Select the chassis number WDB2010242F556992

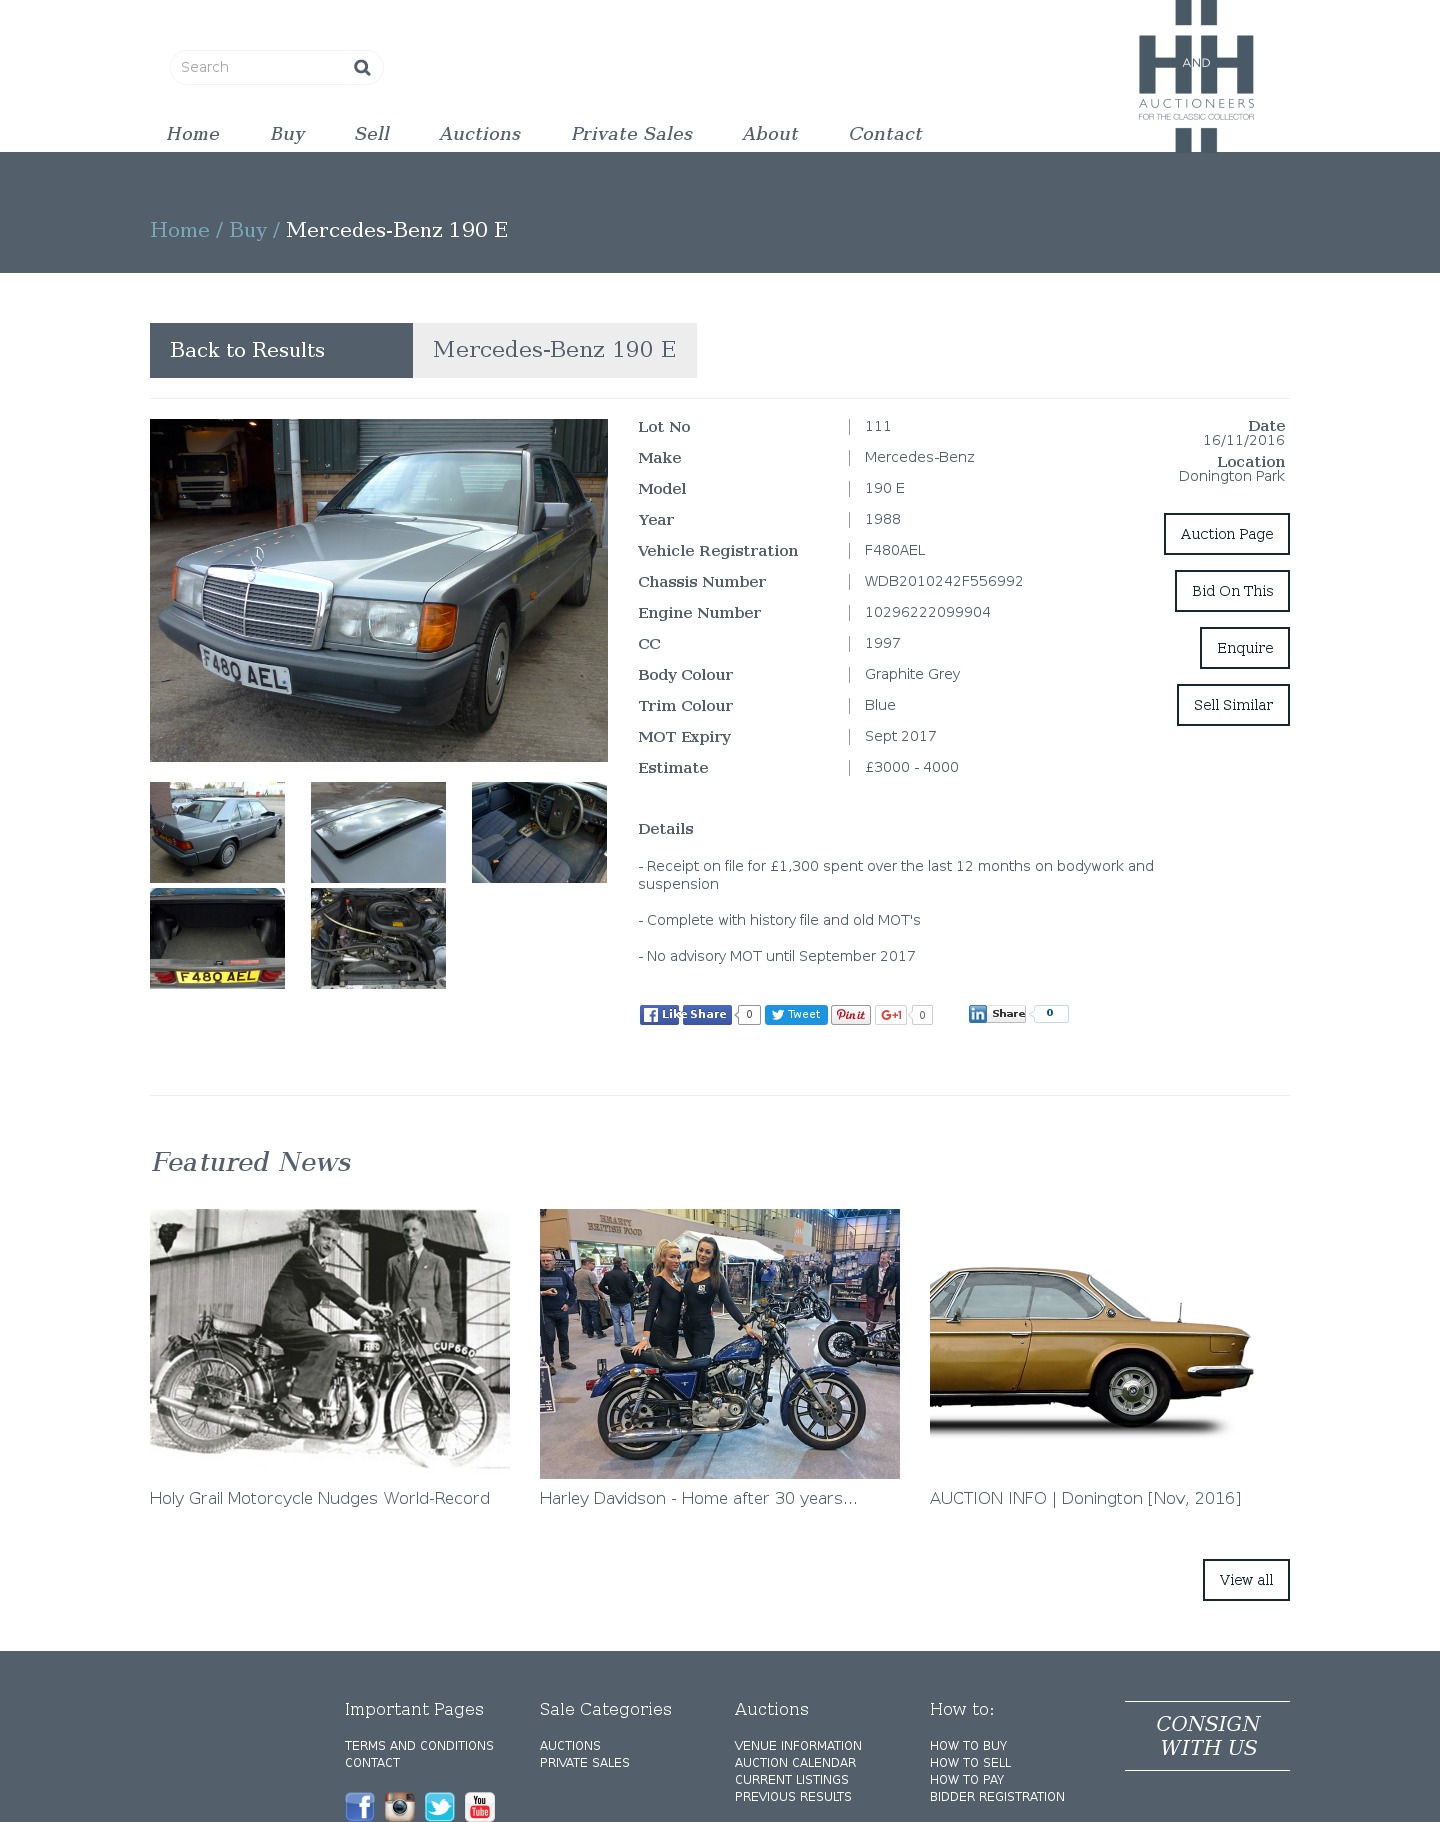coord(944,581)
